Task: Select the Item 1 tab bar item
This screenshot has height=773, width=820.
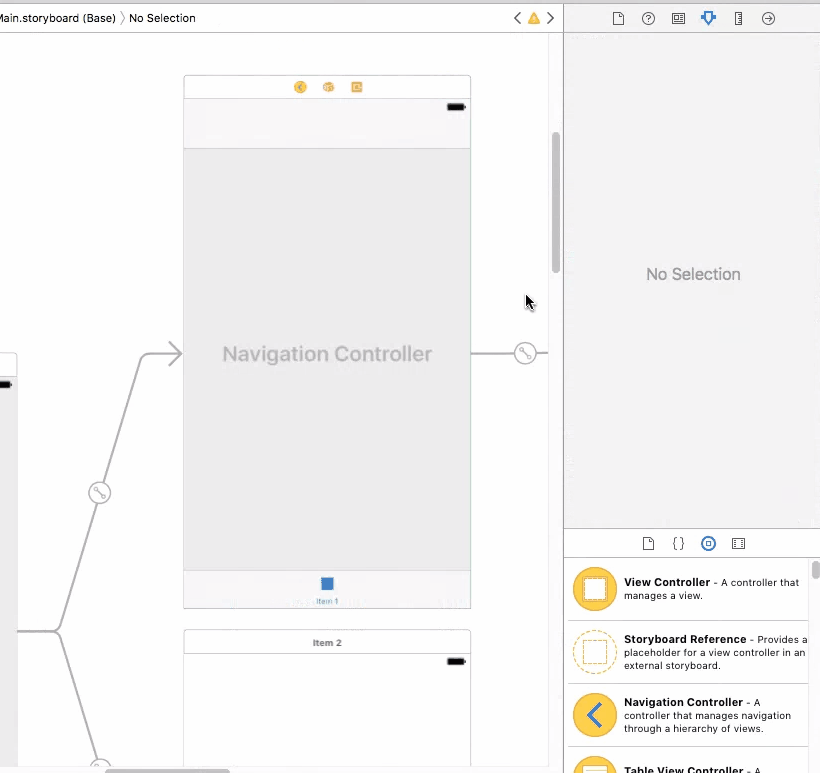Action: (327, 590)
